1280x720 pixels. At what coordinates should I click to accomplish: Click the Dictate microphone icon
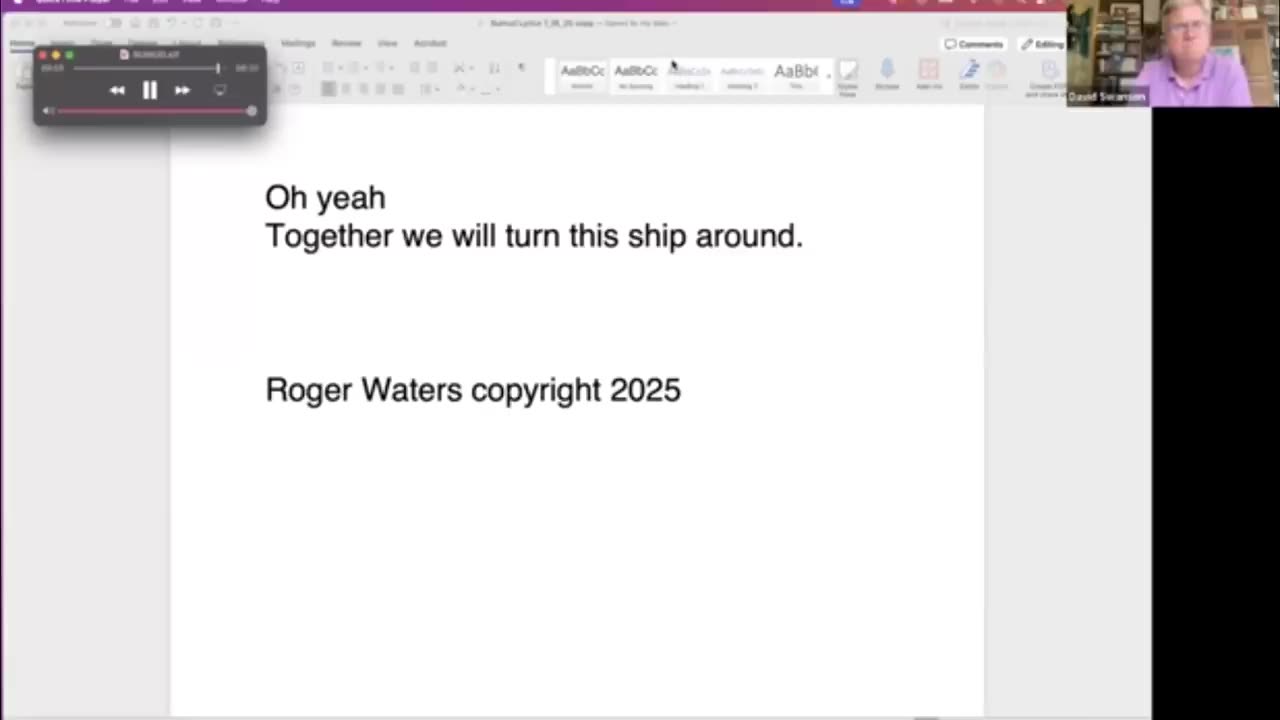(887, 75)
